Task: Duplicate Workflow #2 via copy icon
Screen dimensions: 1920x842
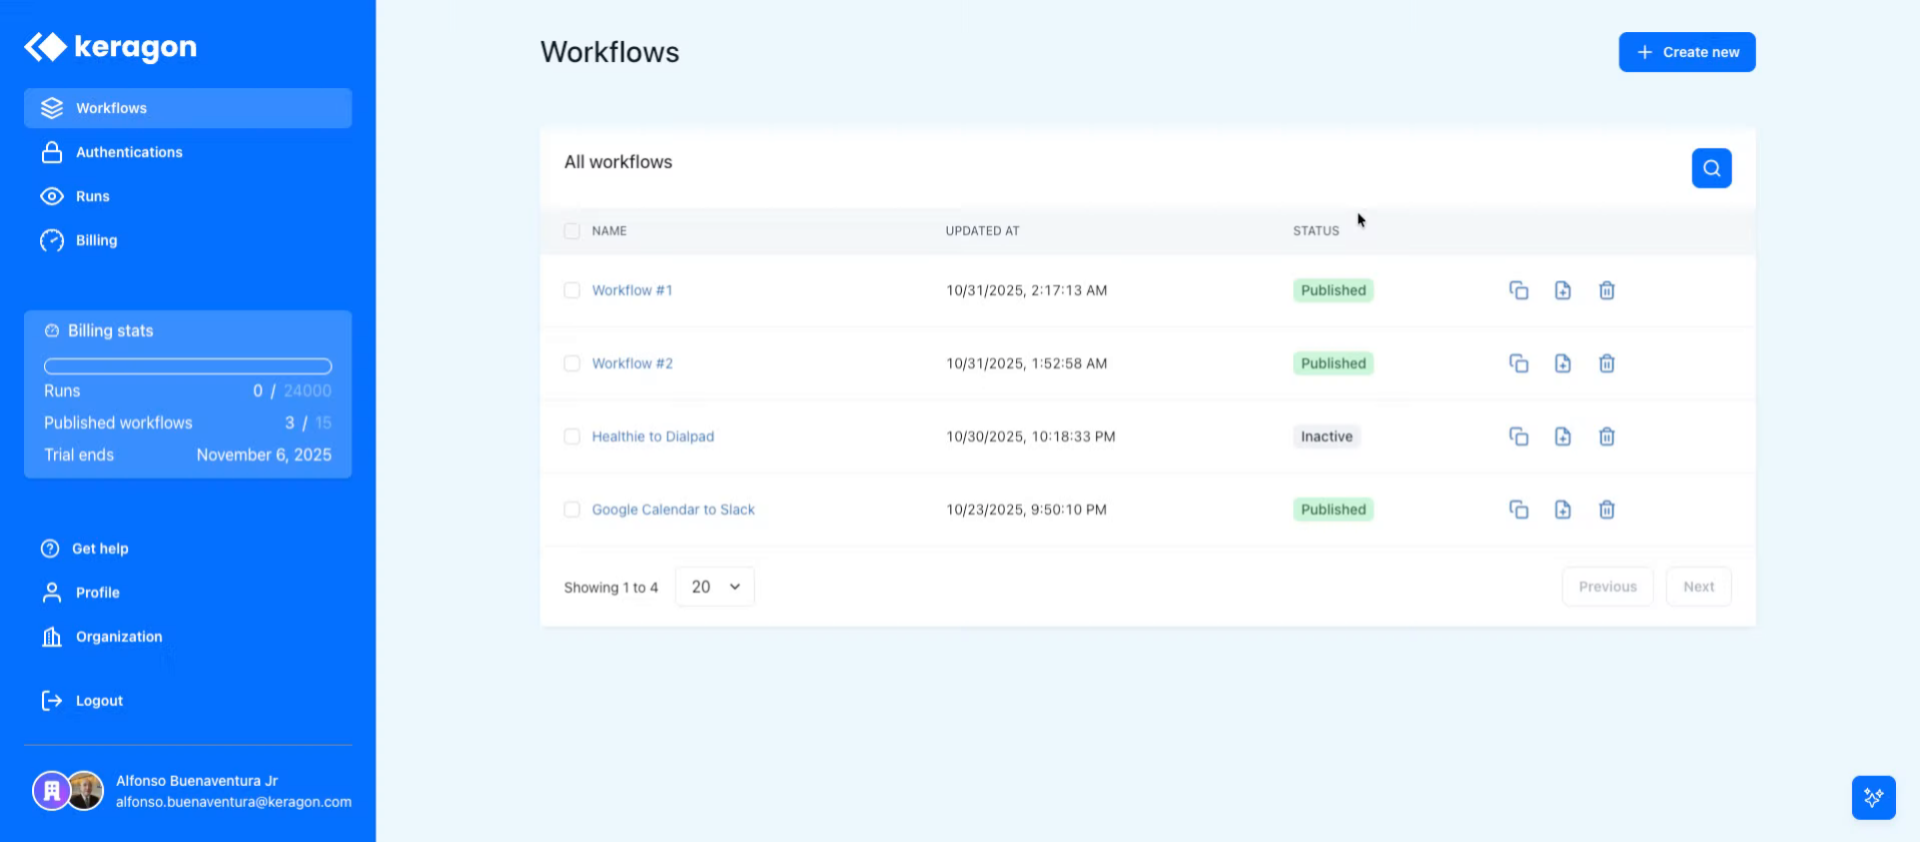Action: pos(1518,363)
